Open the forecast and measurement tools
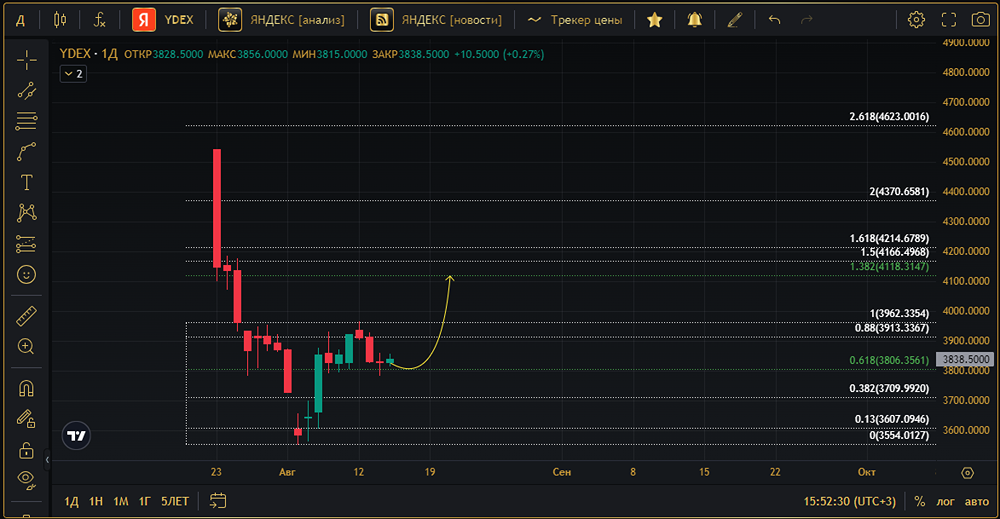This screenshot has width=1000, height=519. click(26, 244)
